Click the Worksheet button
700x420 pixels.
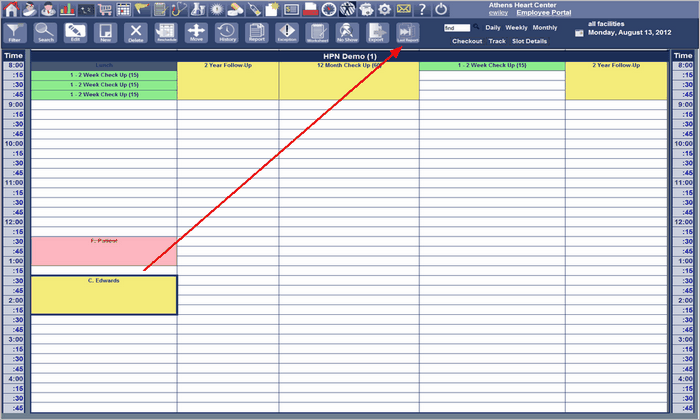[317, 33]
